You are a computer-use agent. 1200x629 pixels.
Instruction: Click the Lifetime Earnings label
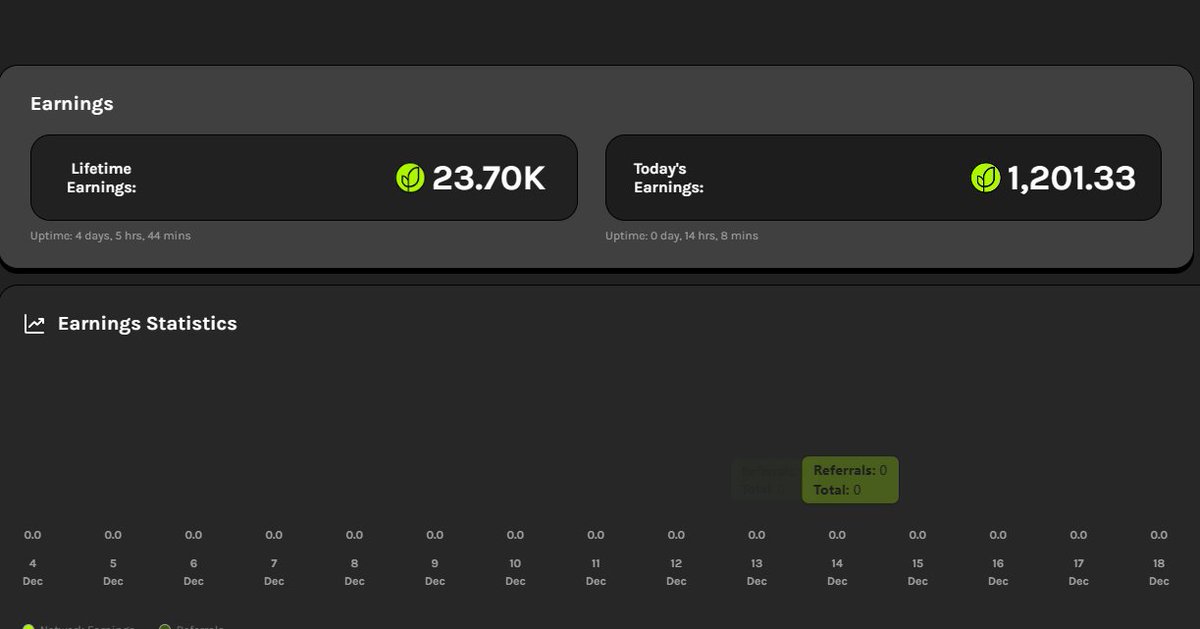(x=101, y=178)
